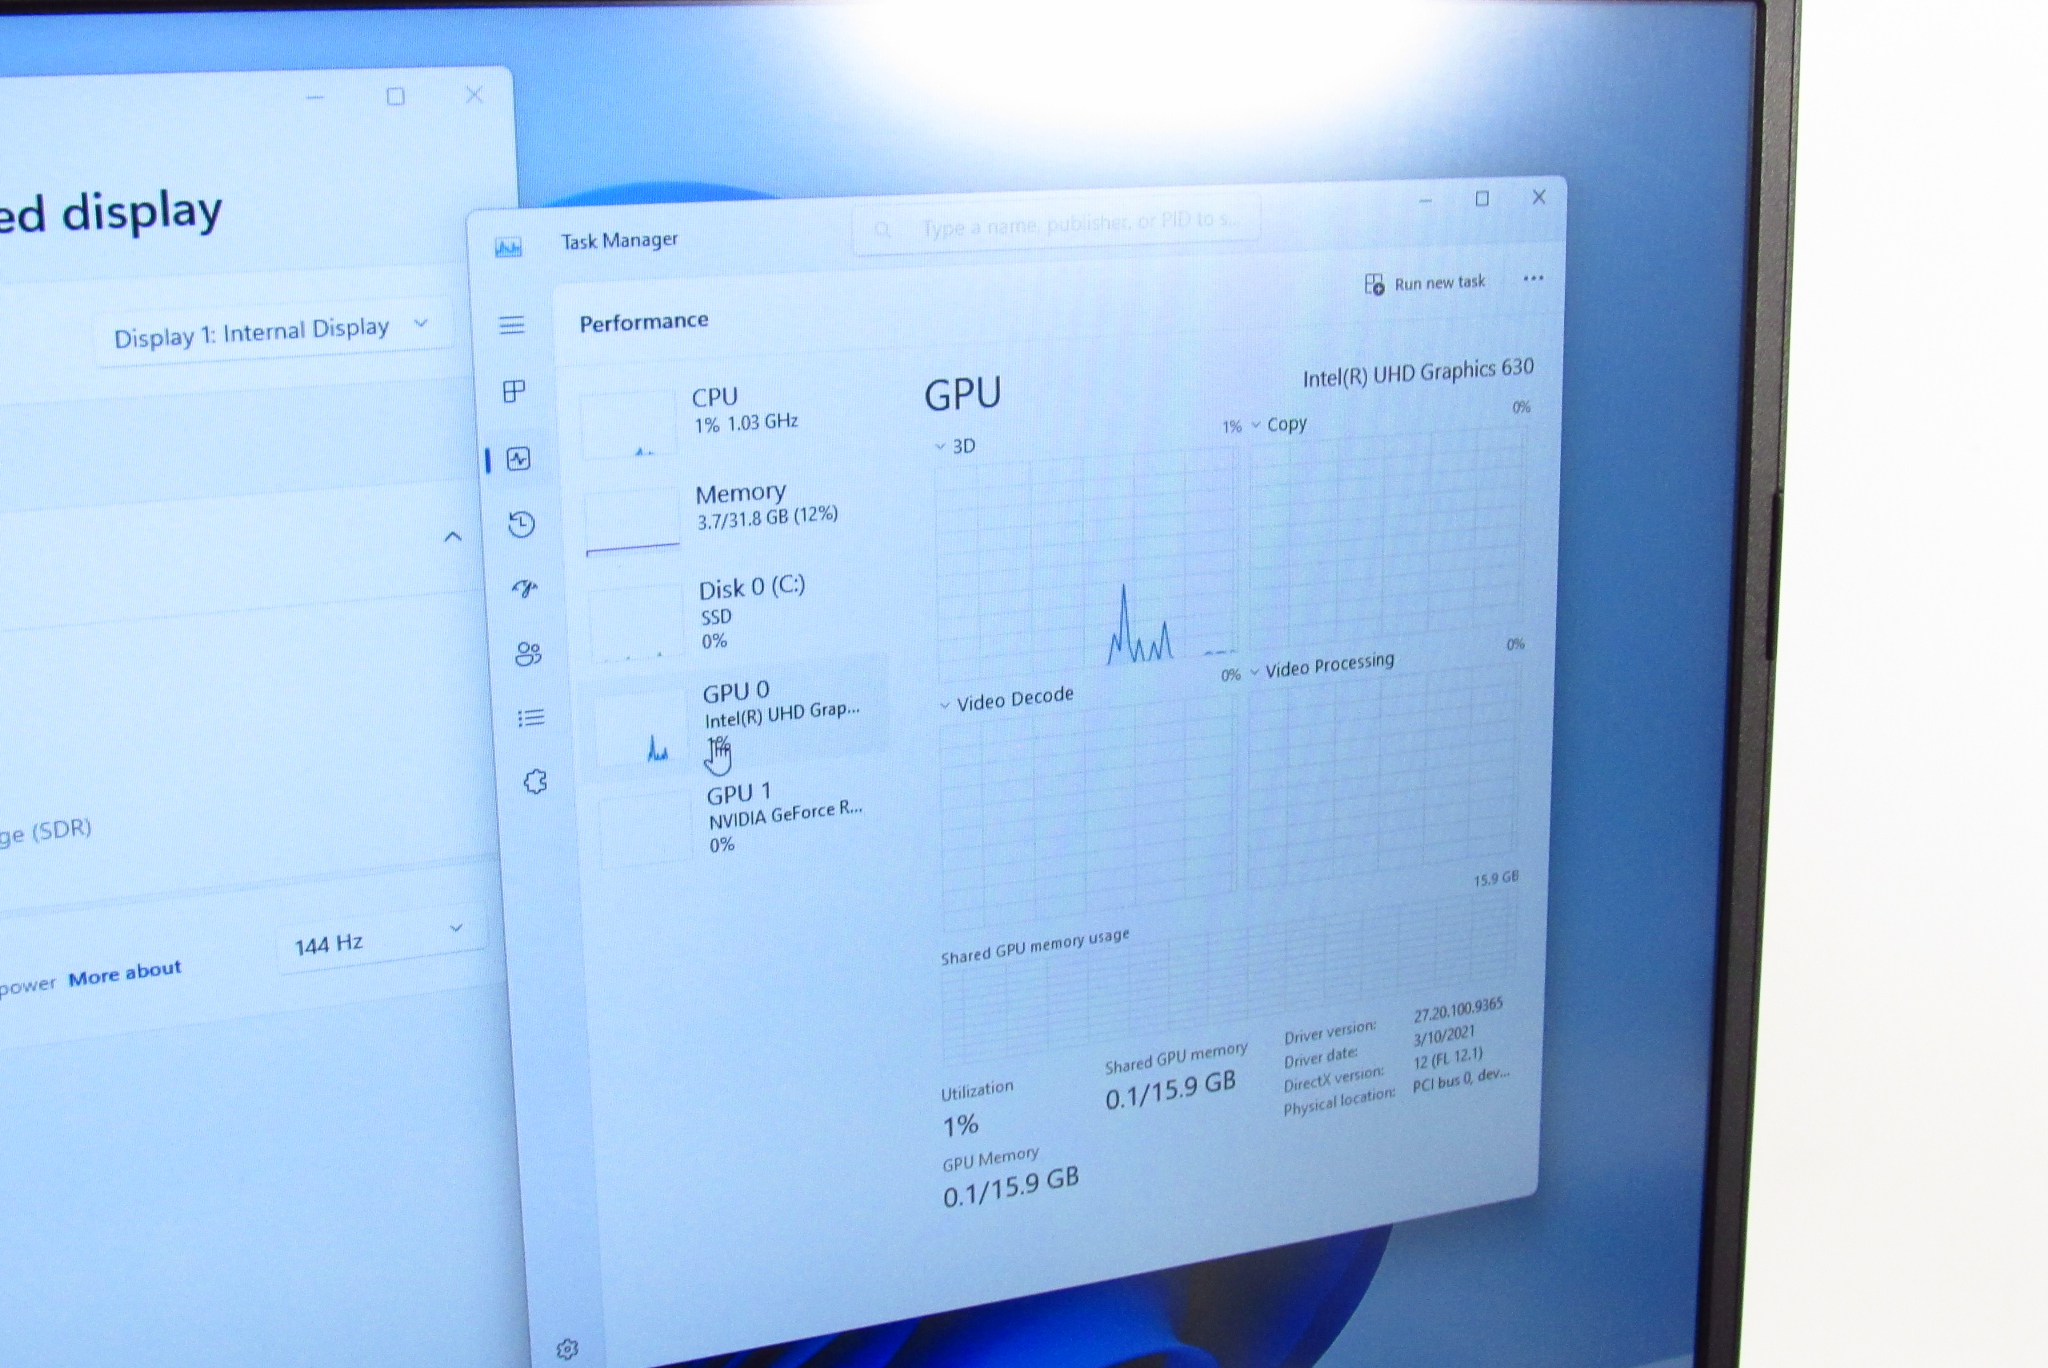
Task: Open the App history icon
Action: pos(521,524)
